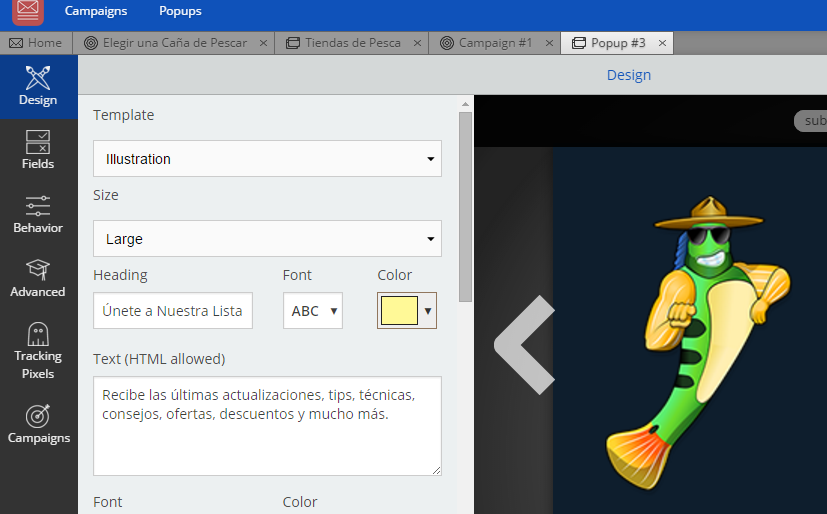Open the Campaigns menu in top bar

pyautogui.click(x=96, y=11)
